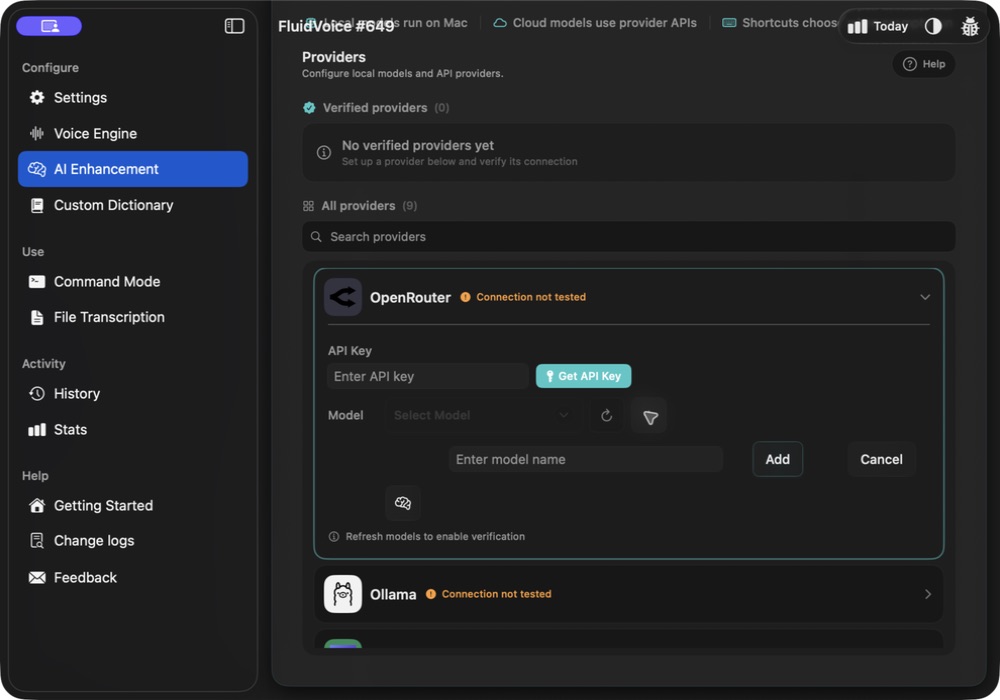Go to Command Mode

pos(133,281)
